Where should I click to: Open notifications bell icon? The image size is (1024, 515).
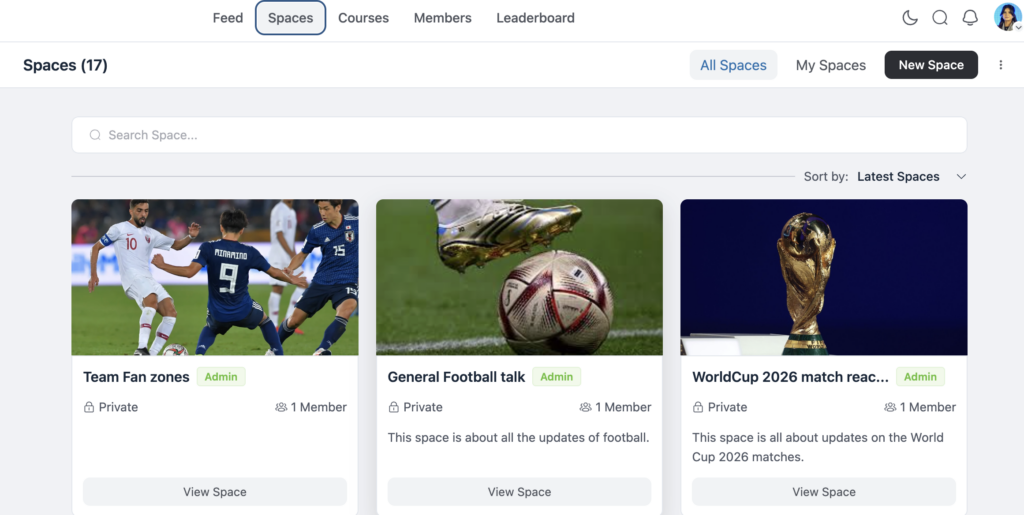(970, 18)
